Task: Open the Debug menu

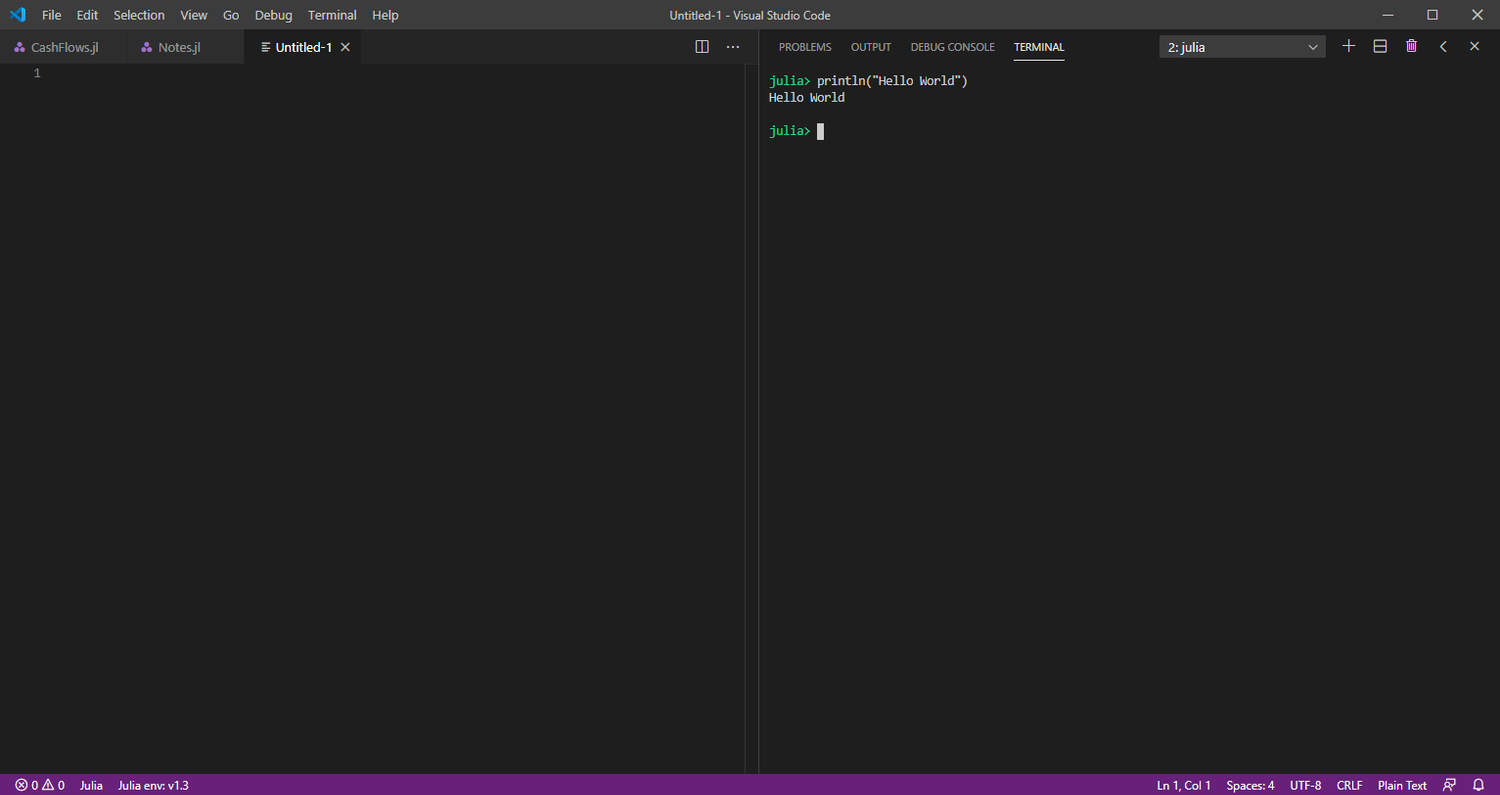Action: [x=273, y=15]
